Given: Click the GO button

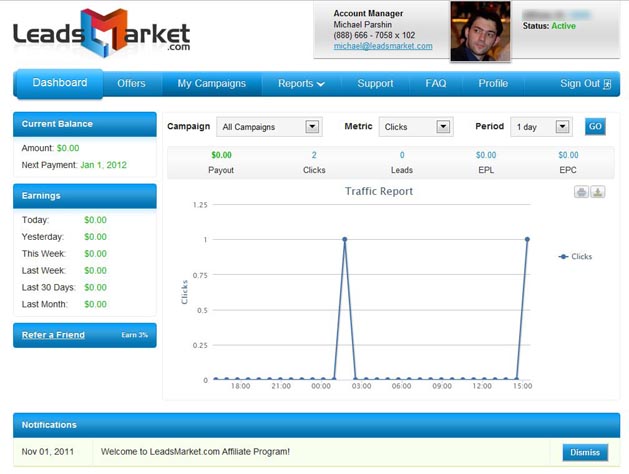Looking at the screenshot, I should (595, 127).
